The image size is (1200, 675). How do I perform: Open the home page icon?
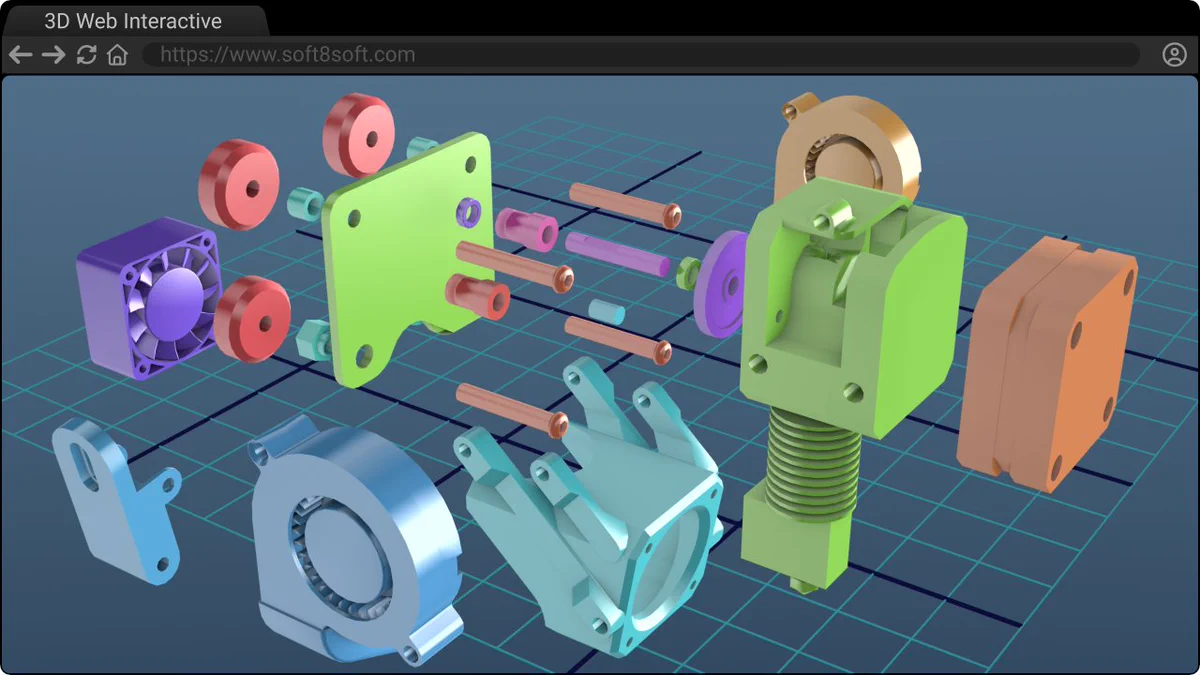tap(117, 55)
